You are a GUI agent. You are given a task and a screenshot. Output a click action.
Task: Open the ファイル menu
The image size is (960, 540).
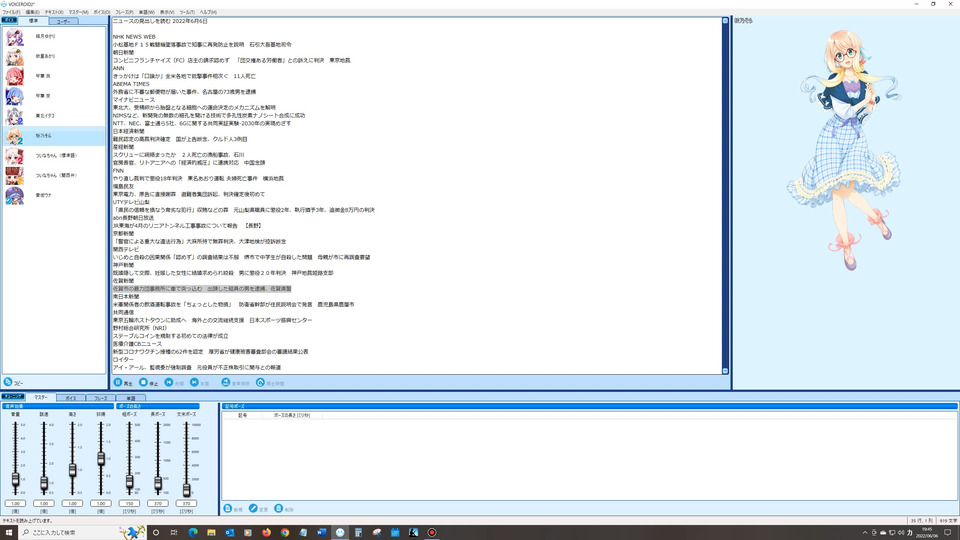[11, 12]
